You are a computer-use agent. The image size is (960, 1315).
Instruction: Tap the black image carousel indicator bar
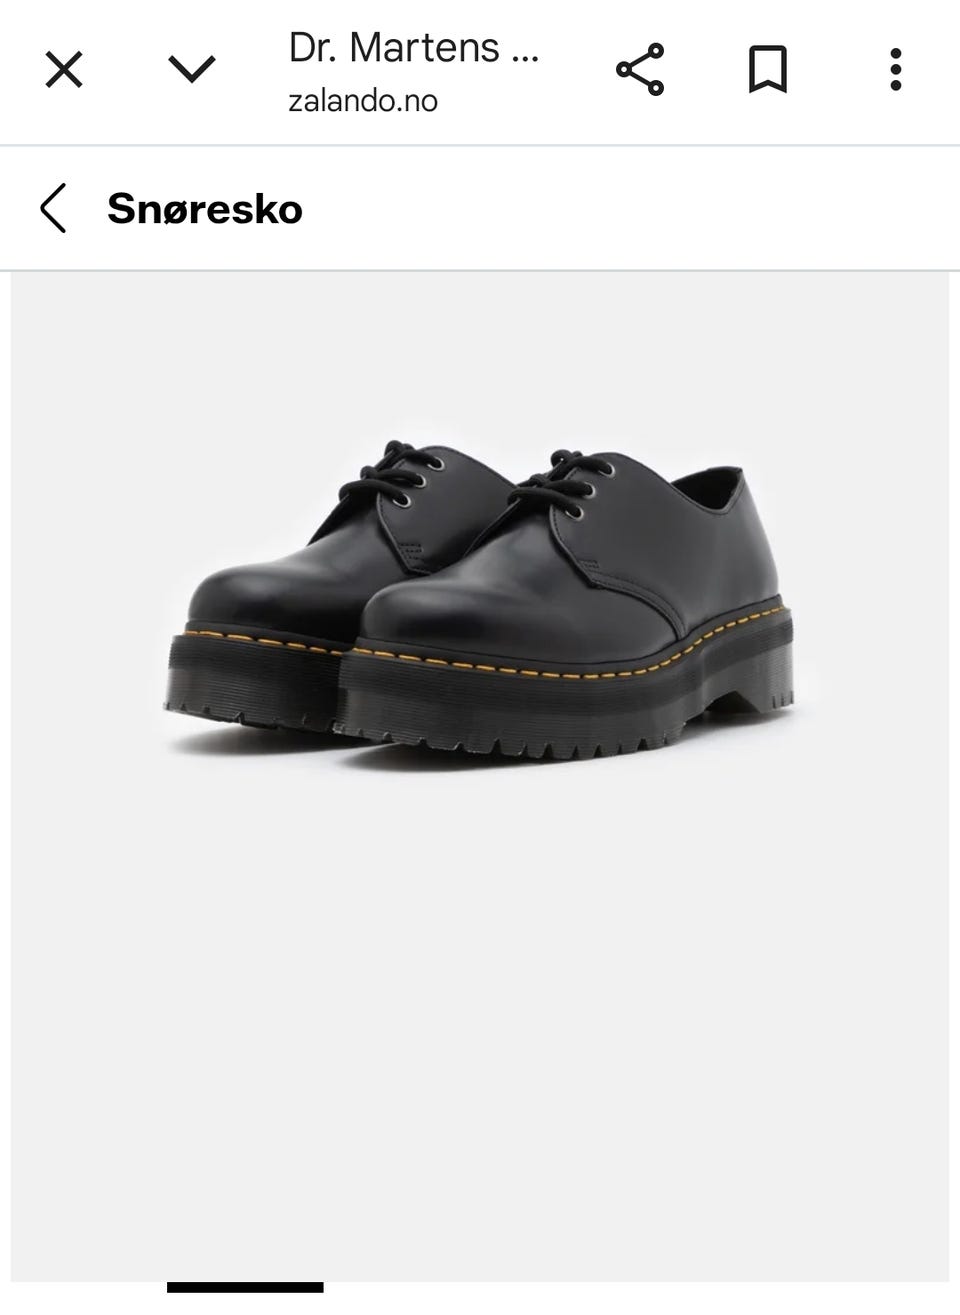tap(245, 1287)
